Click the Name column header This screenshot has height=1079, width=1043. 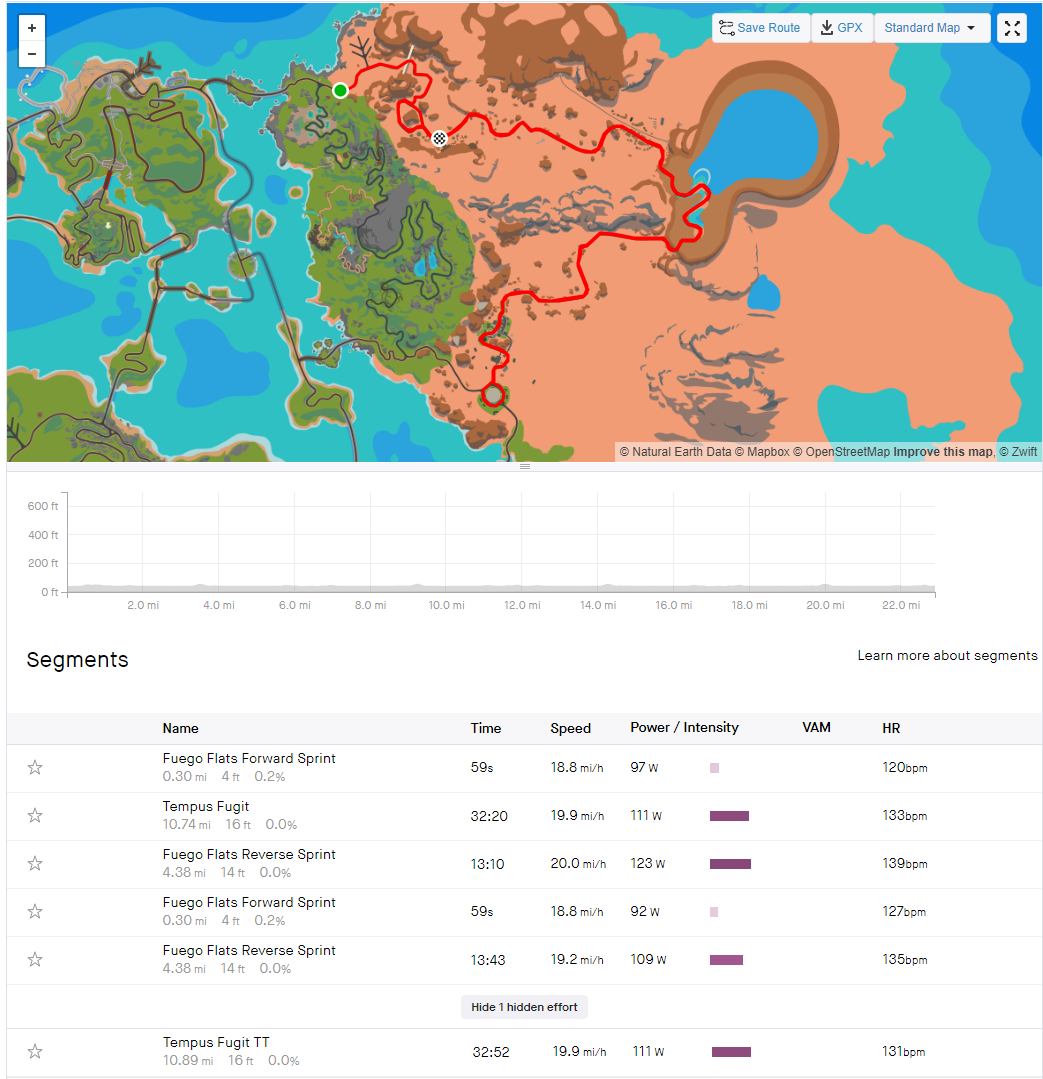180,728
